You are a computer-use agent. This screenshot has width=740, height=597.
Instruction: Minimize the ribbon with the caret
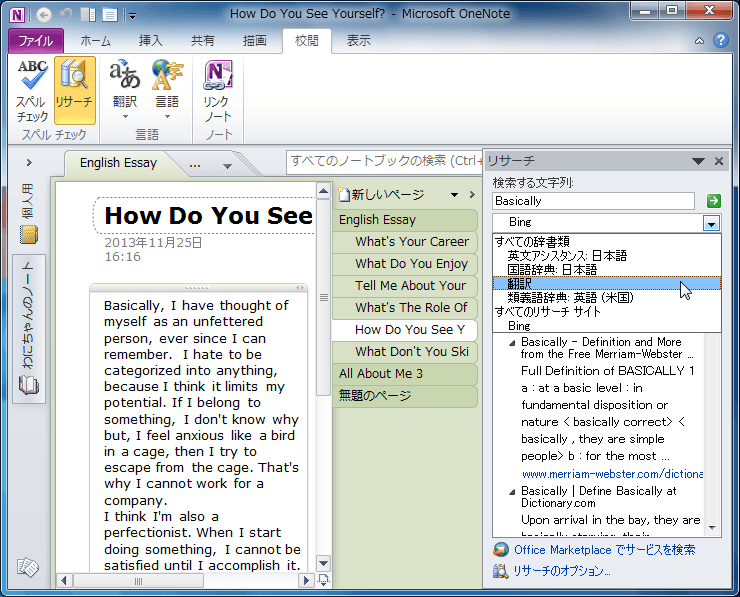click(x=699, y=41)
